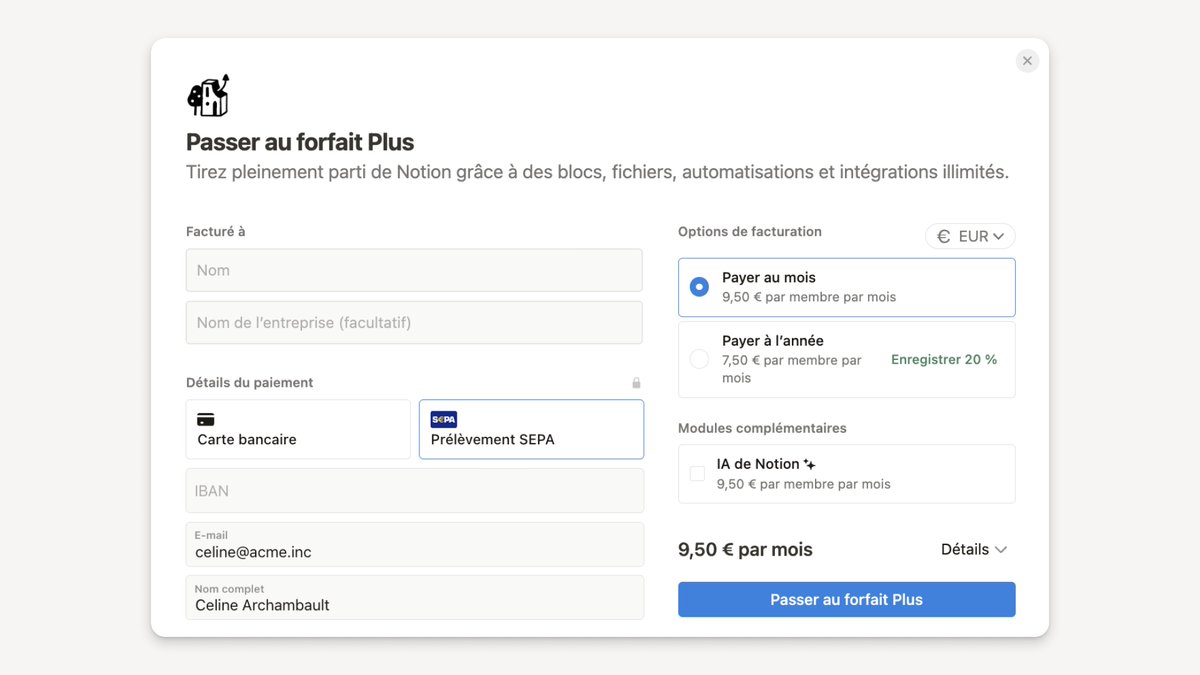
Task: Click the credit card icon
Action: [206, 419]
